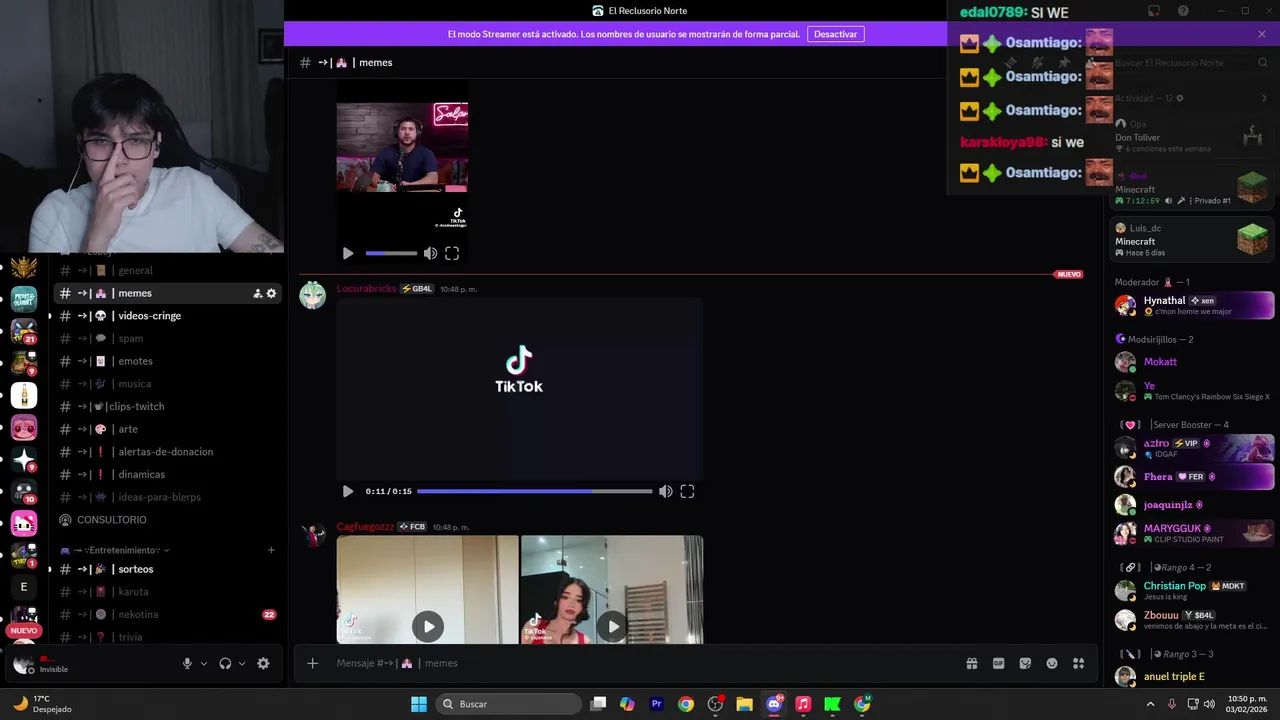Play the left video from Cagfuegozzz
The image size is (1280, 720).
tap(428, 627)
